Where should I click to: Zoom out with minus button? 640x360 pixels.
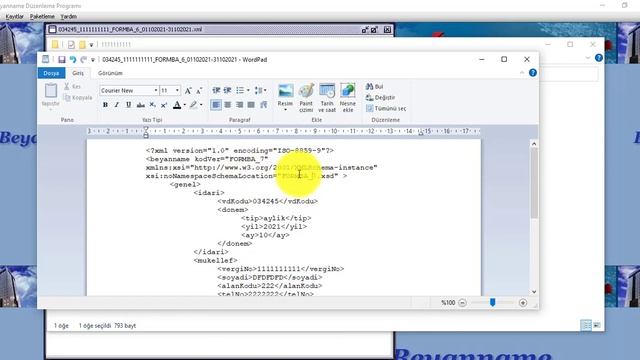[462, 303]
